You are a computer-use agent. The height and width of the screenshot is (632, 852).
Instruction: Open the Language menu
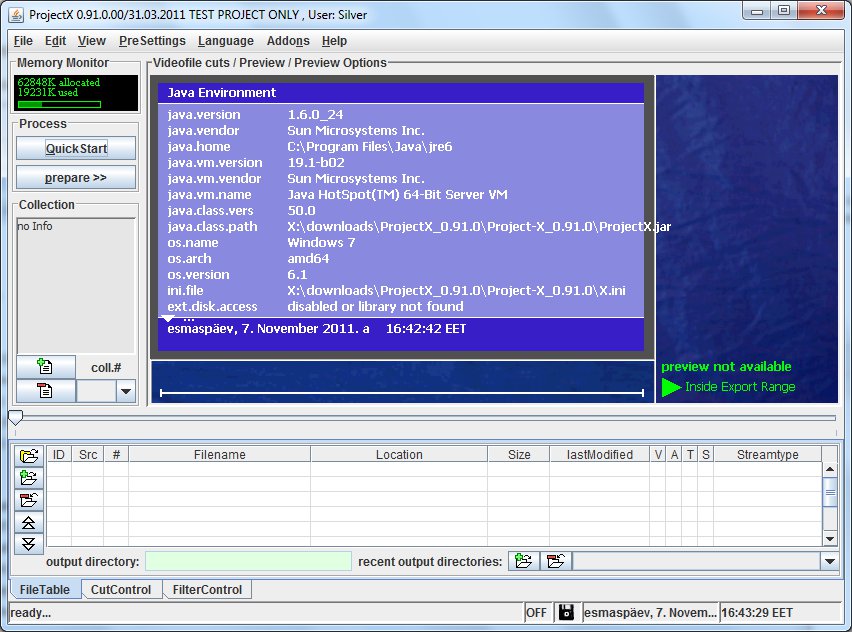click(225, 41)
